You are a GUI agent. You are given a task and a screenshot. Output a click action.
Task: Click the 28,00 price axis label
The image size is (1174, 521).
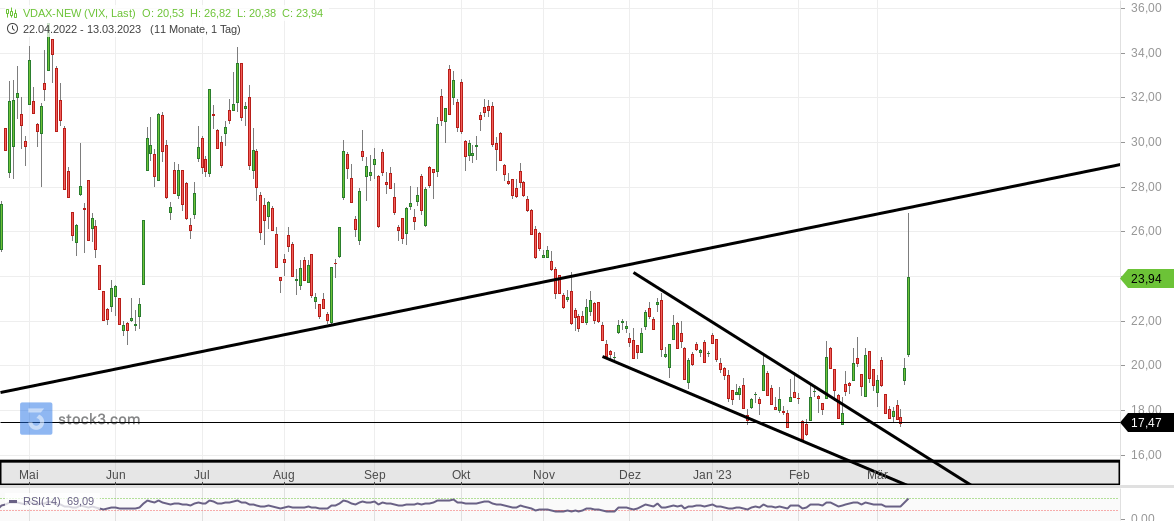[1146, 186]
